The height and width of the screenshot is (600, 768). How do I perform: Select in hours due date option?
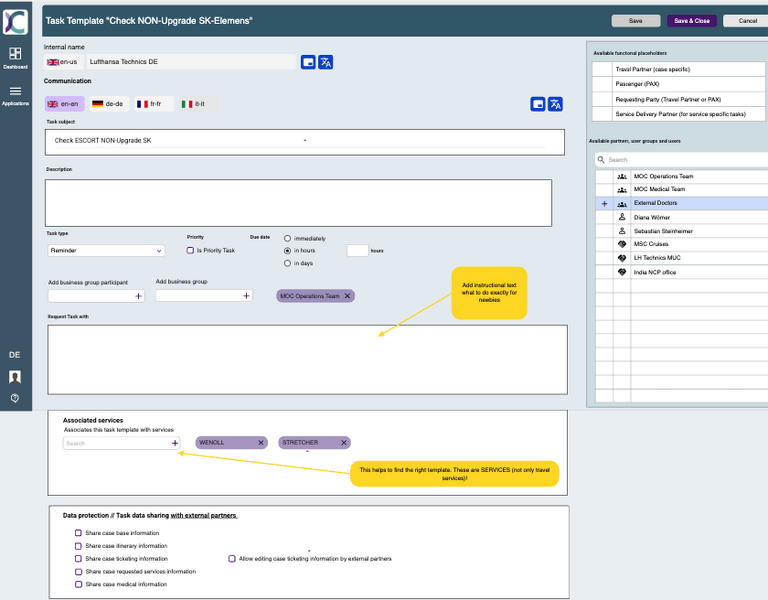[x=288, y=250]
